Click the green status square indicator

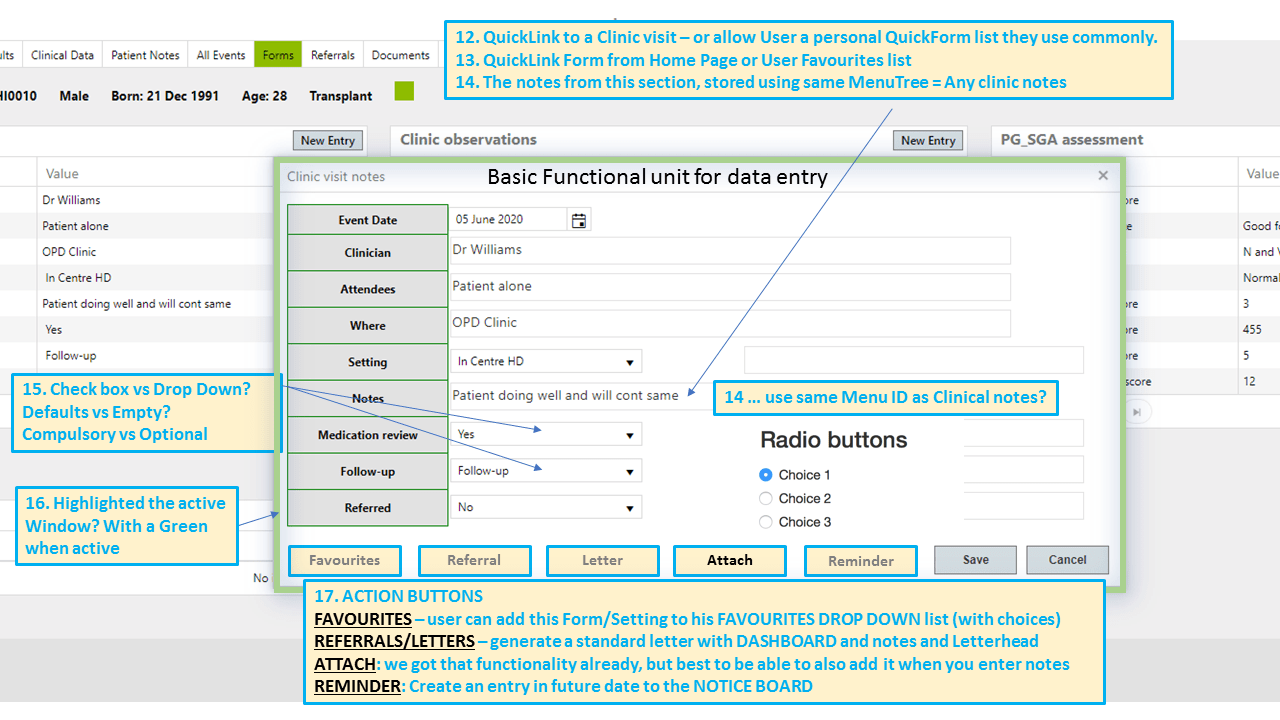[404, 92]
